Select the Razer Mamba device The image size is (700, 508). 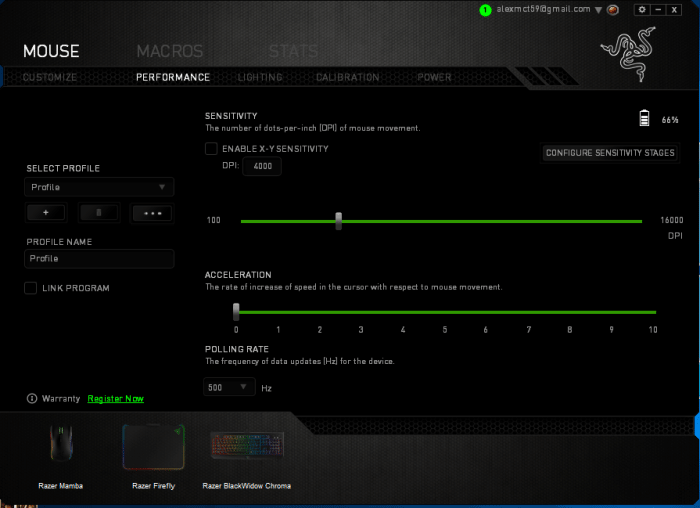[61, 456]
